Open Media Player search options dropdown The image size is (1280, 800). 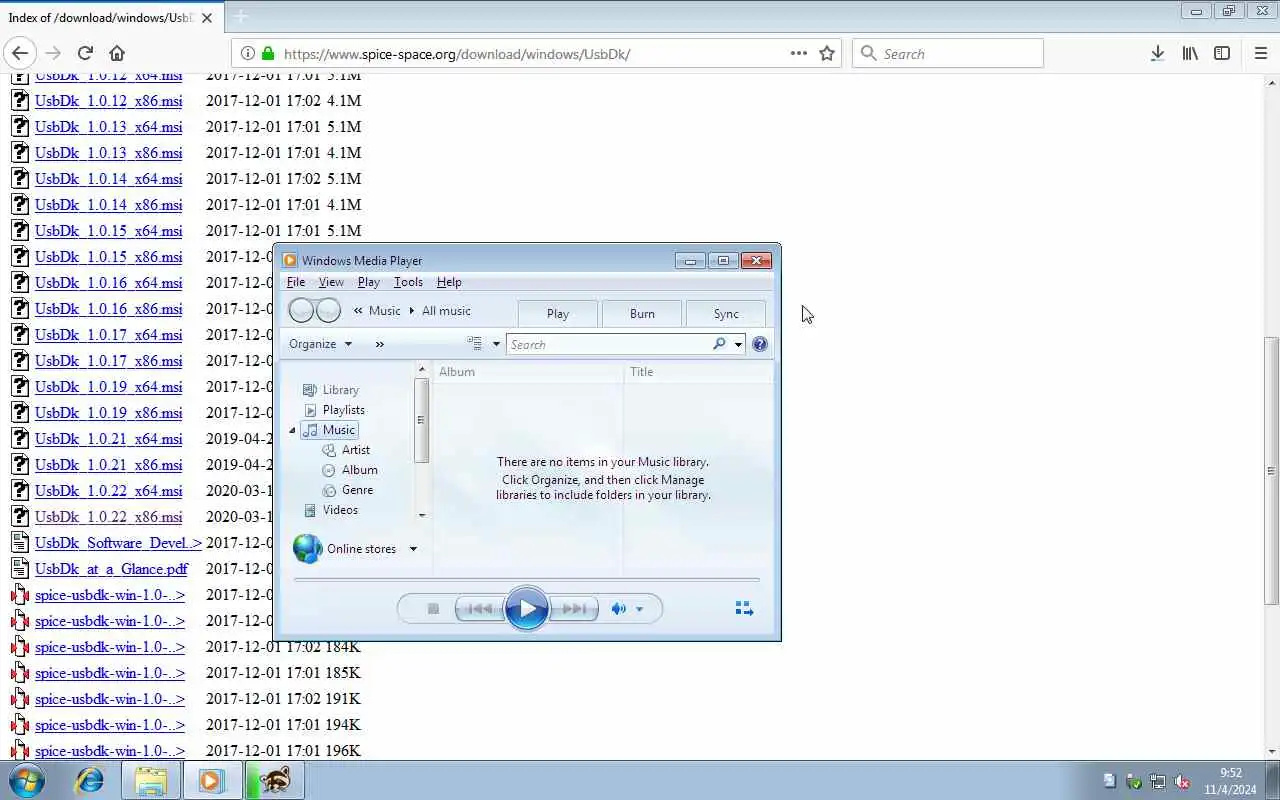(x=738, y=344)
